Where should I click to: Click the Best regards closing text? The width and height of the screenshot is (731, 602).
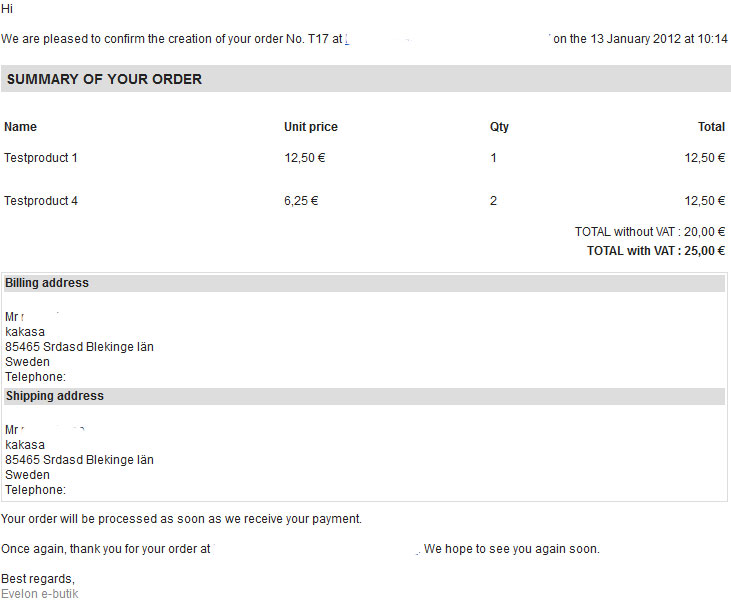(x=38, y=579)
